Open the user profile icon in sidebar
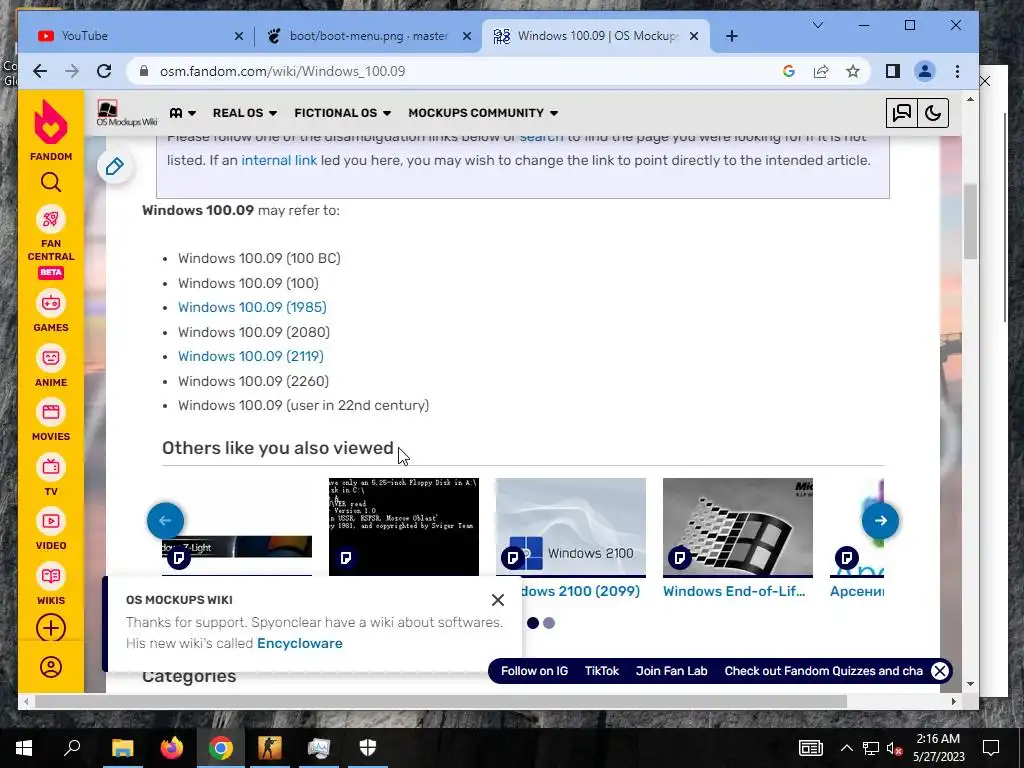 pos(51,667)
